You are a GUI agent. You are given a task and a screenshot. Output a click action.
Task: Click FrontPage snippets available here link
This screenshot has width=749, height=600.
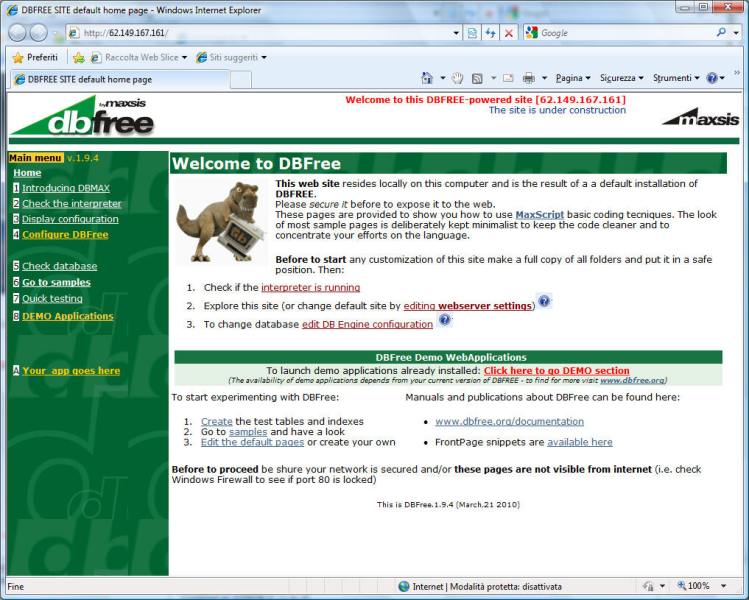580,442
